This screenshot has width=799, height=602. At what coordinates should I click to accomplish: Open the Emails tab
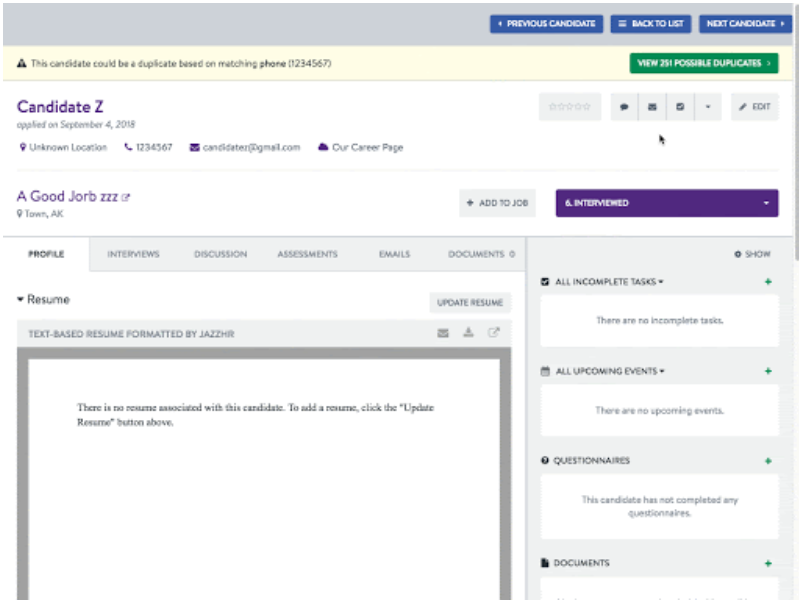(x=394, y=254)
